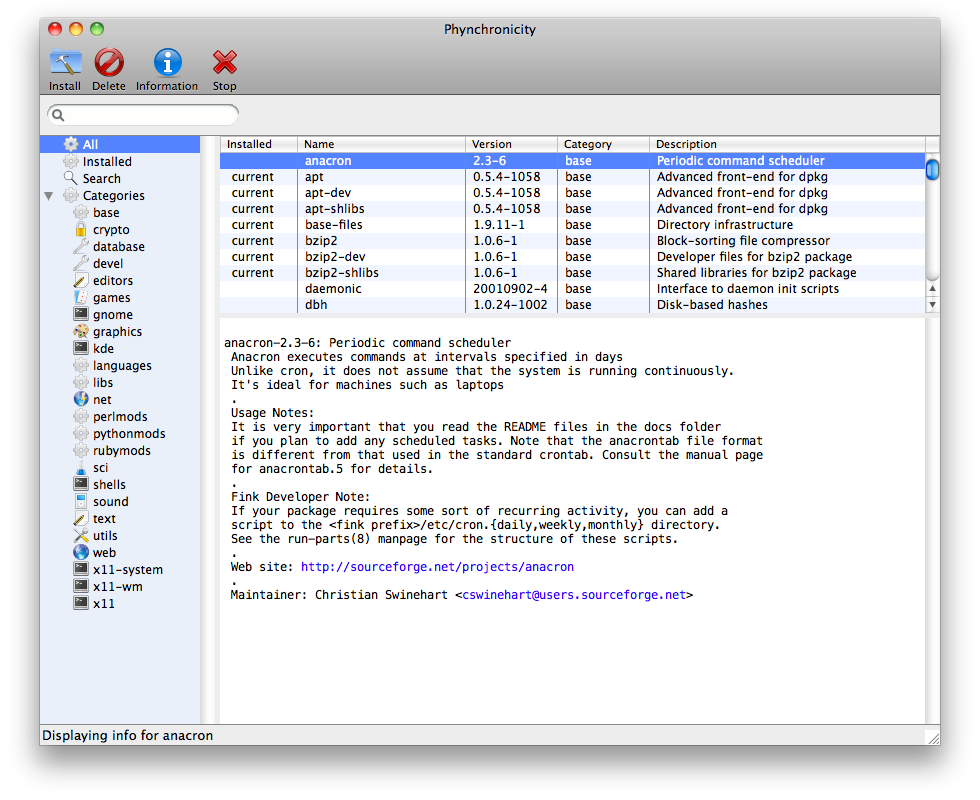This screenshot has width=980, height=800.
Task: Click the package list scrollbar thumb
Action: pyautogui.click(x=932, y=169)
